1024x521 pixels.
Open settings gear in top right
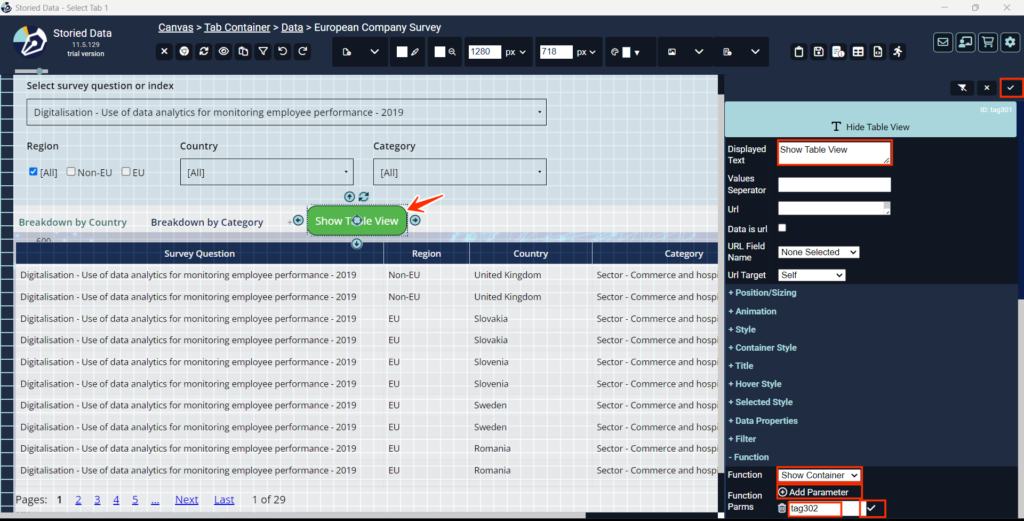tap(1010, 42)
